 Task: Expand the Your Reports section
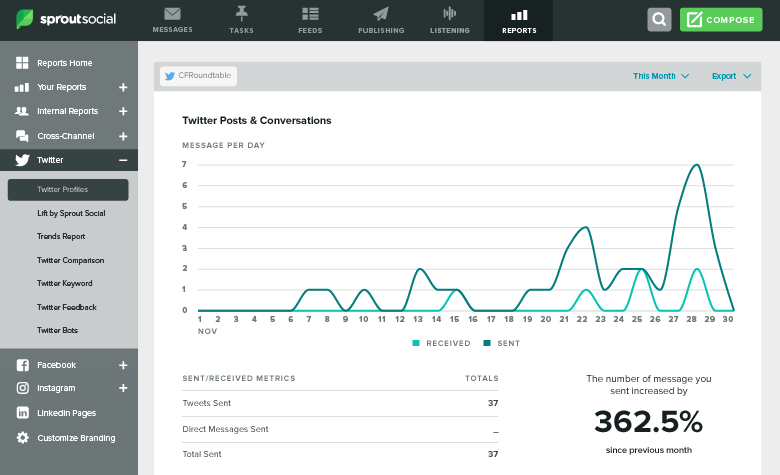click(123, 87)
